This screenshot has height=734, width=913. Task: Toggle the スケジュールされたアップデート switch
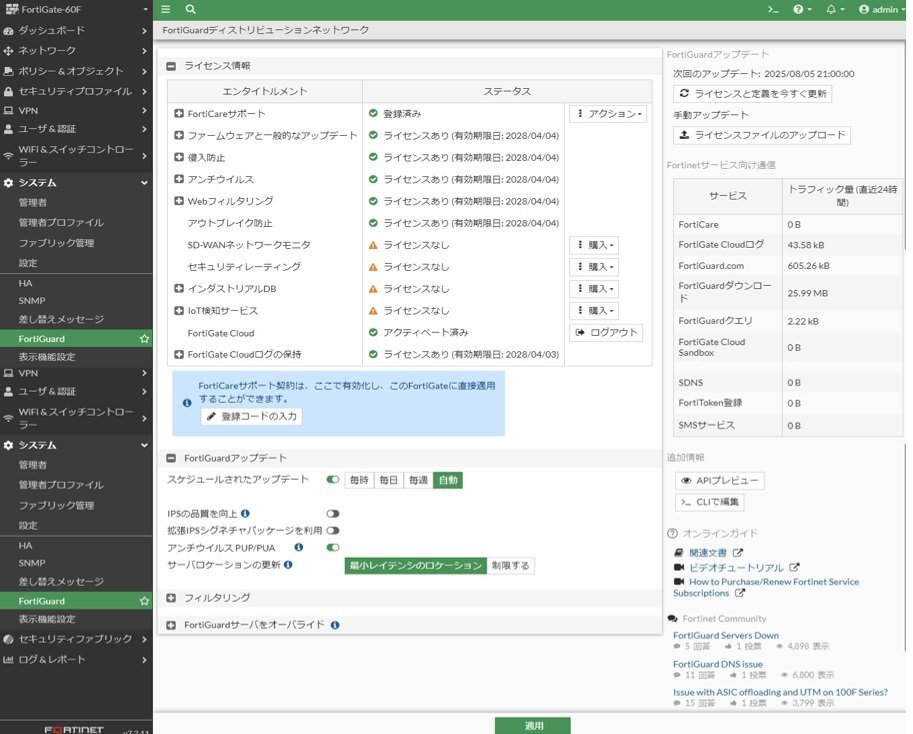point(333,480)
